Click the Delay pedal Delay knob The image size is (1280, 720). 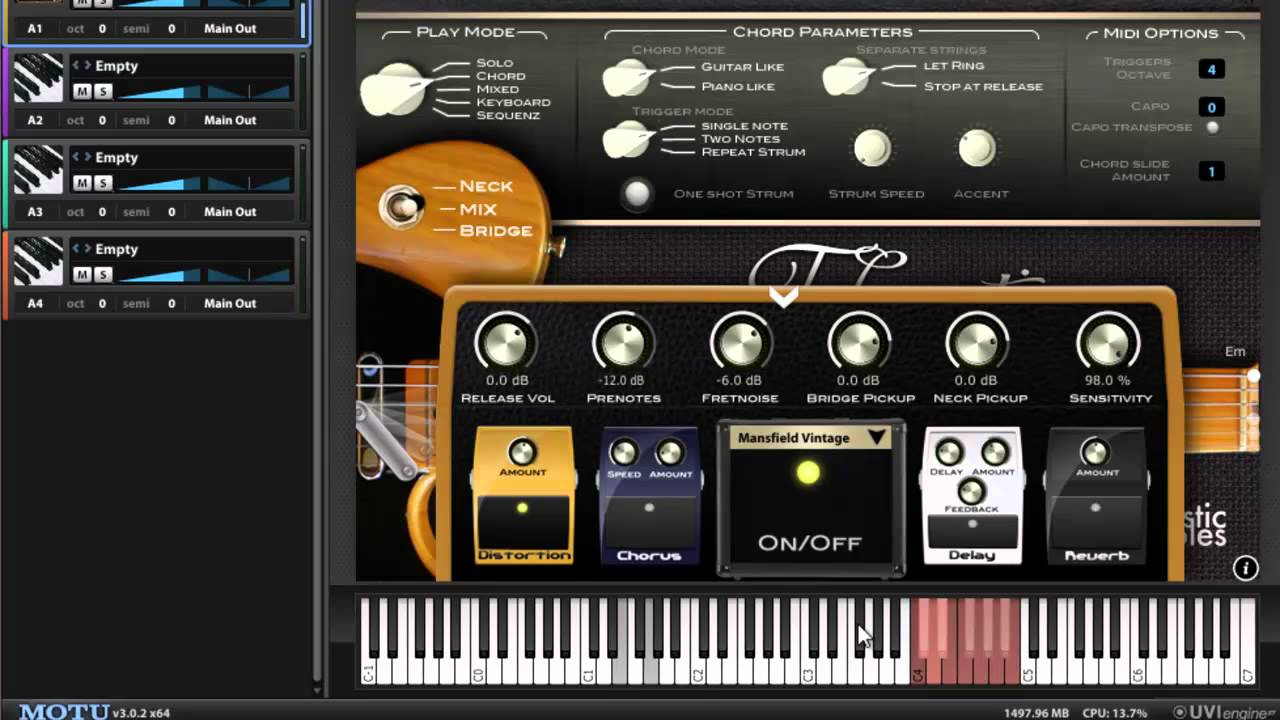[948, 452]
